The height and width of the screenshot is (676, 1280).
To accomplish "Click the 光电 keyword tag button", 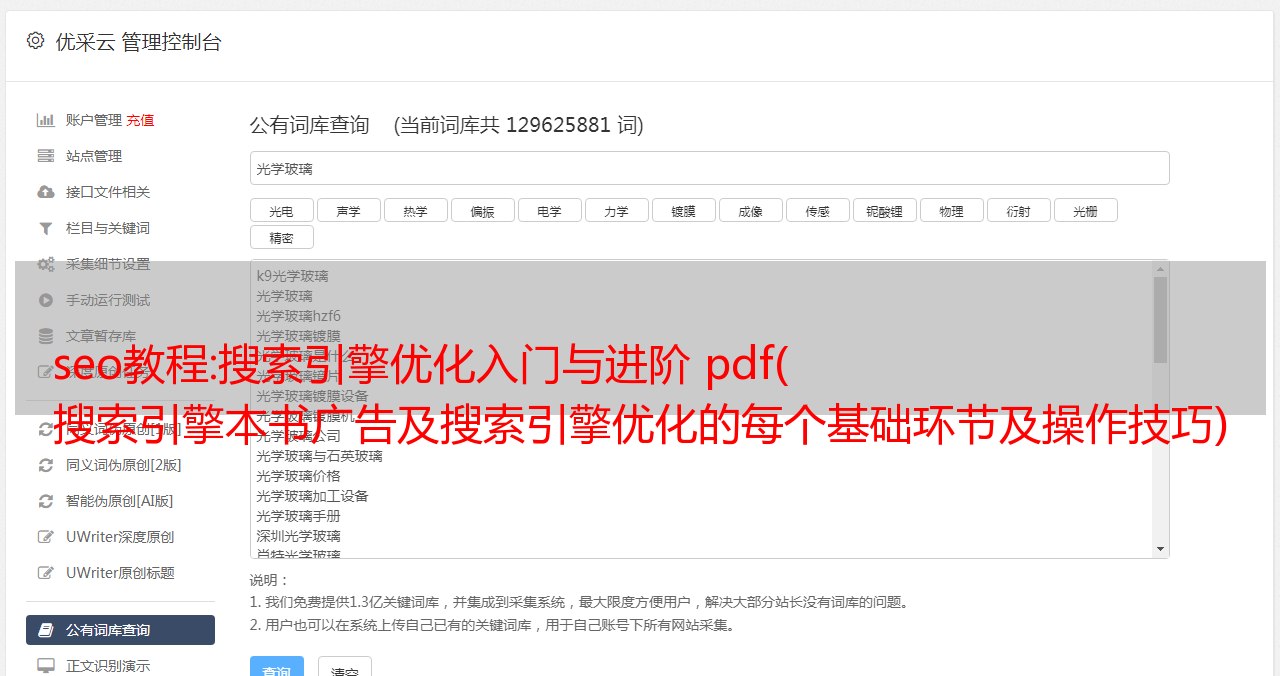I will (281, 211).
